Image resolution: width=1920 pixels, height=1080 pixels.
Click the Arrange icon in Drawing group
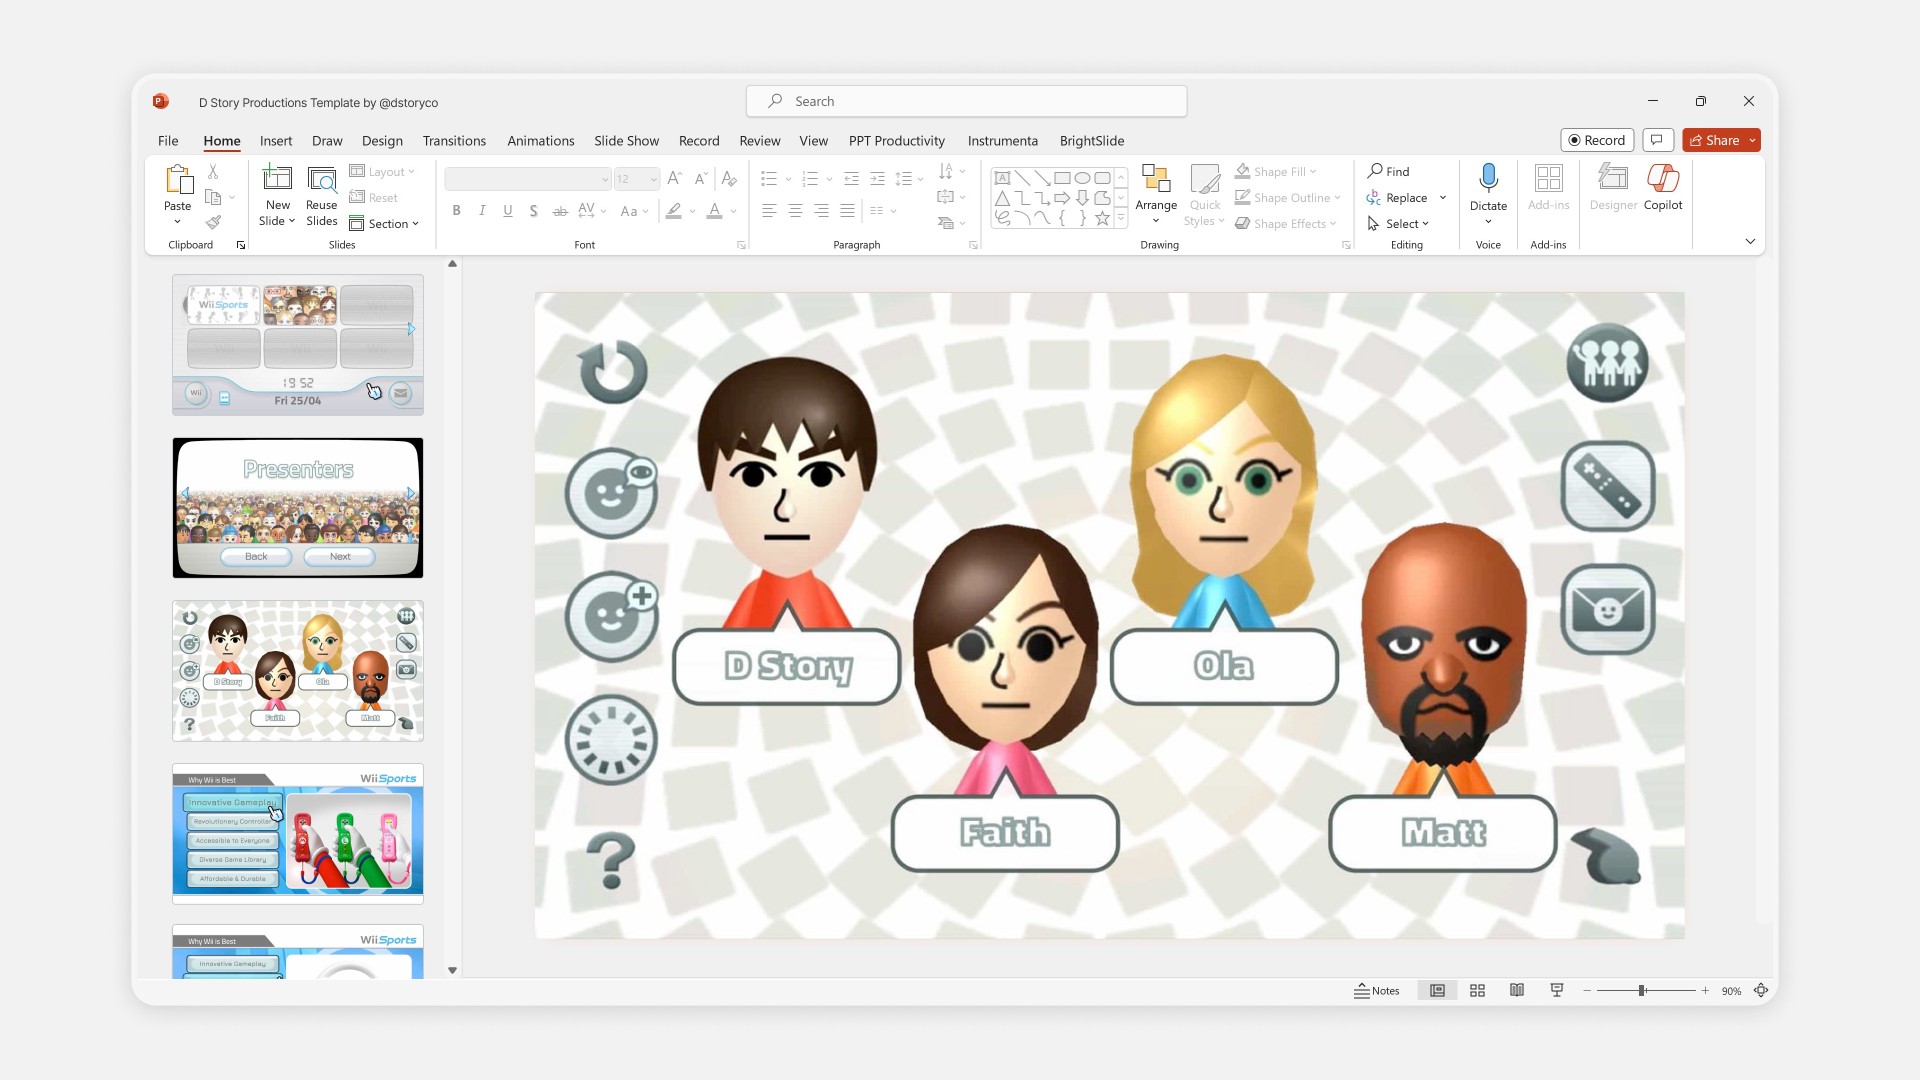click(1156, 179)
